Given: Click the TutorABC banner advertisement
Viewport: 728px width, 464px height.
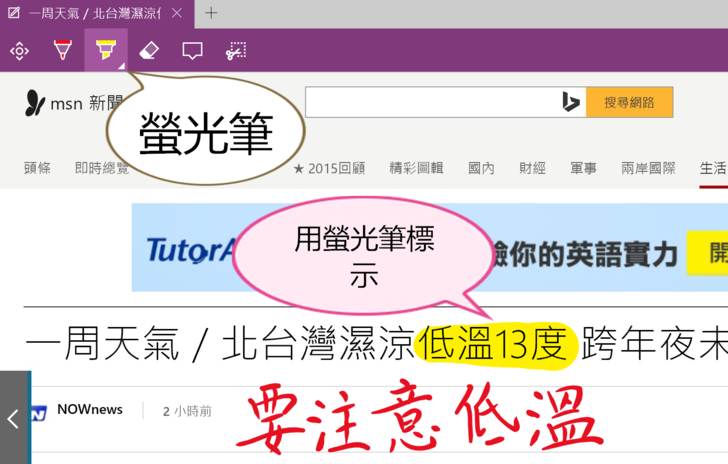Looking at the screenshot, I should (x=429, y=248).
